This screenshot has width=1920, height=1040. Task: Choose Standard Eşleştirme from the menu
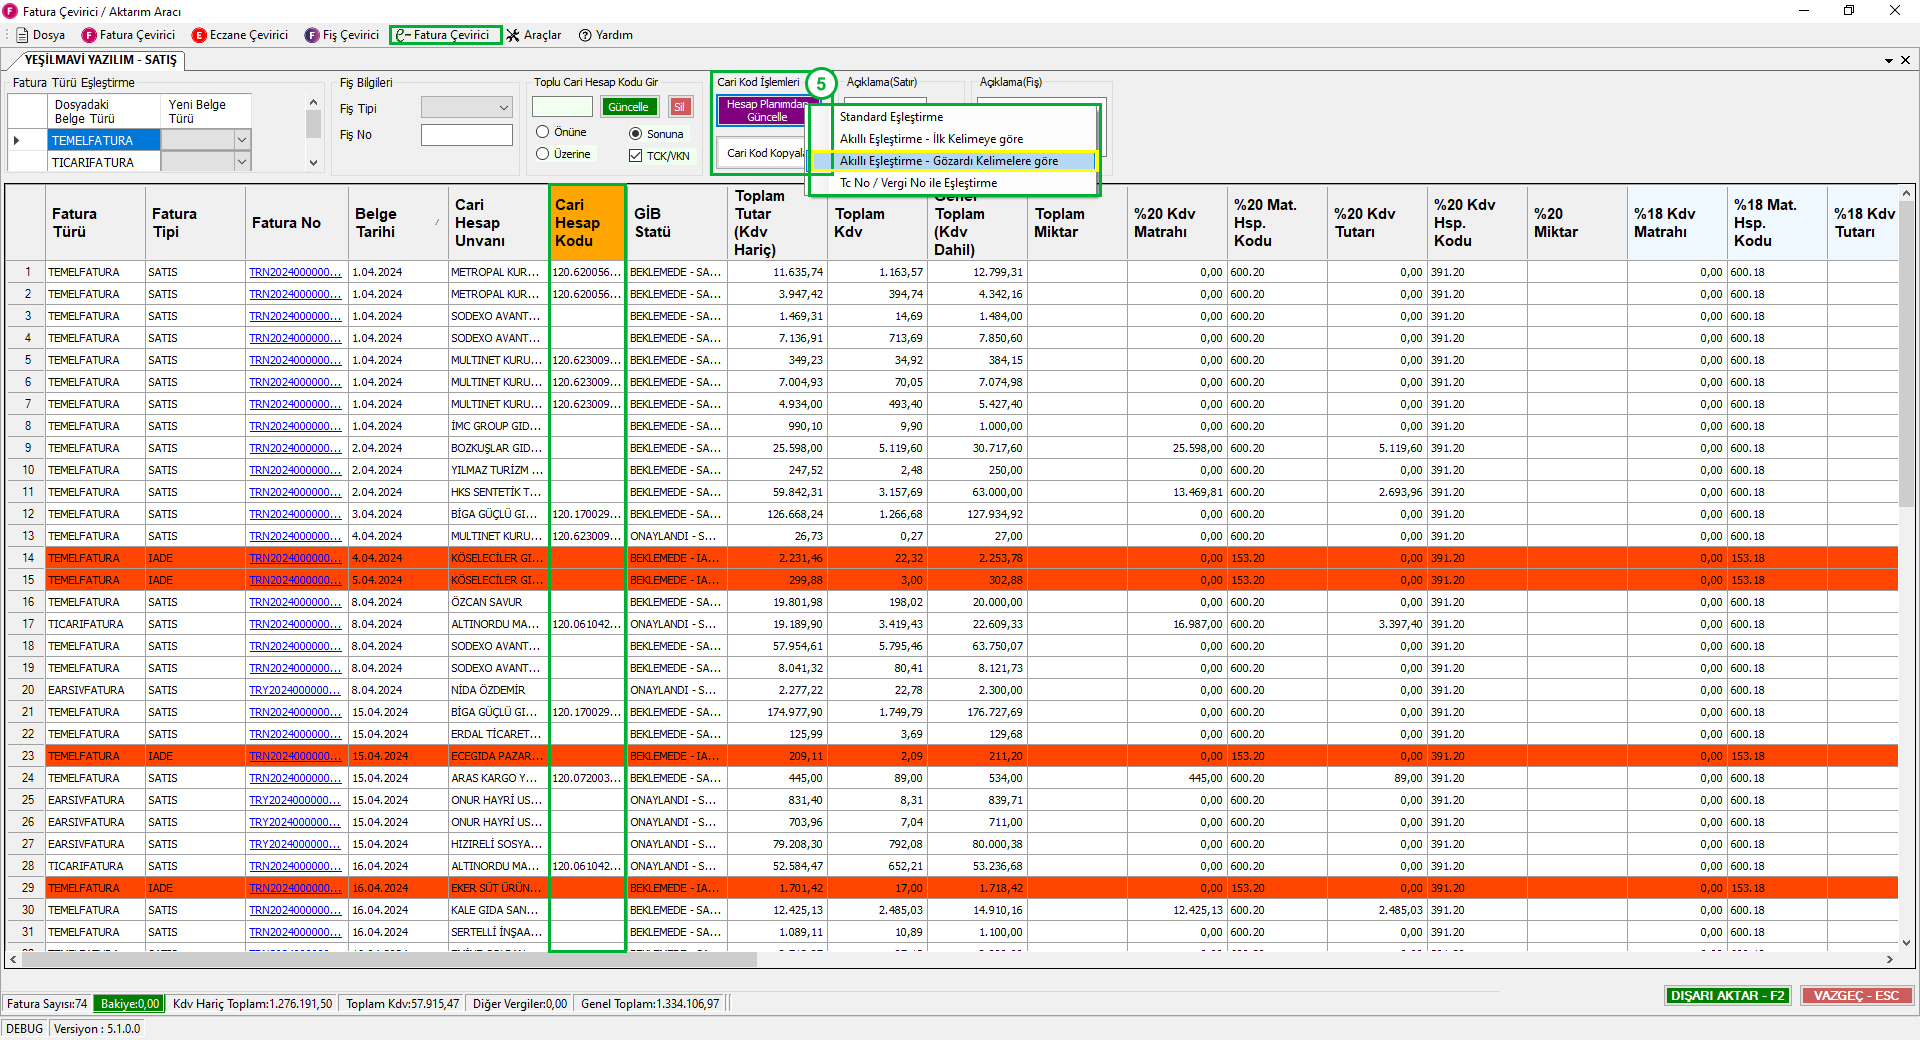click(891, 117)
